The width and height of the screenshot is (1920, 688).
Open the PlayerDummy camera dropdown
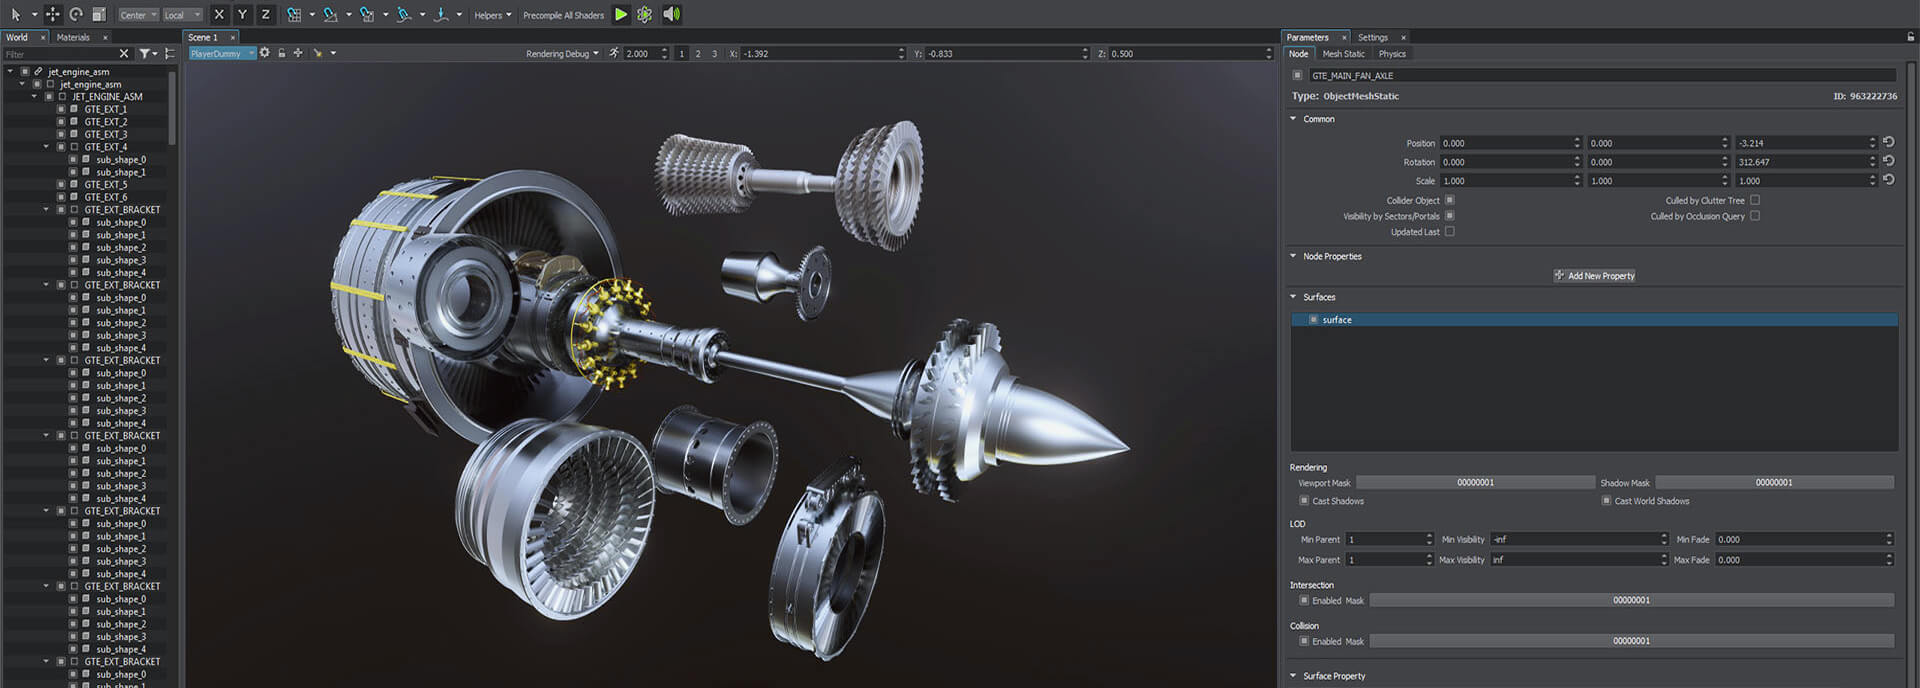click(x=222, y=54)
